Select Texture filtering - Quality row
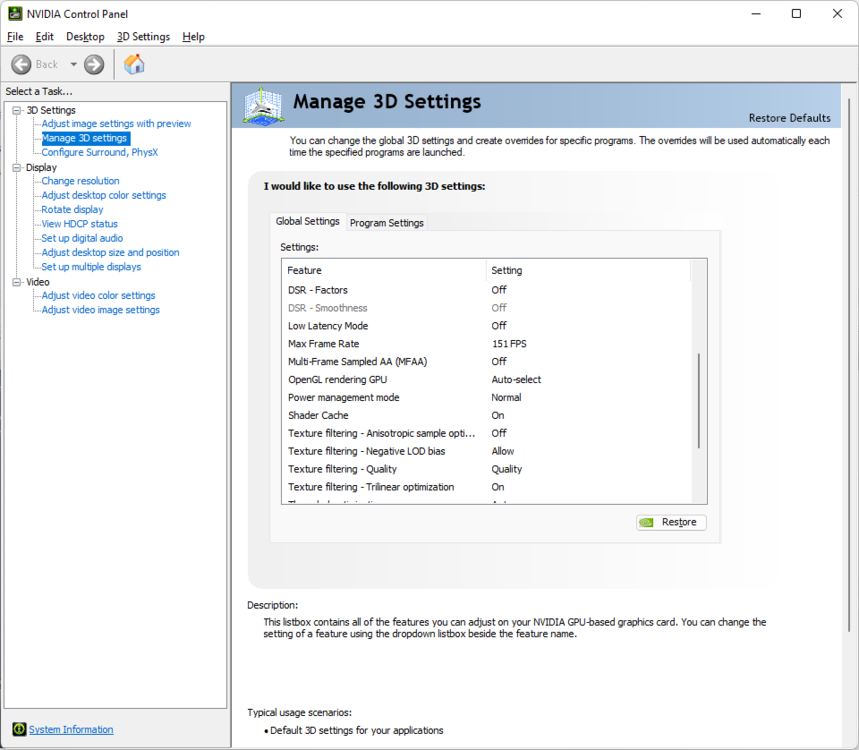The height and width of the screenshot is (750, 859). (486, 469)
